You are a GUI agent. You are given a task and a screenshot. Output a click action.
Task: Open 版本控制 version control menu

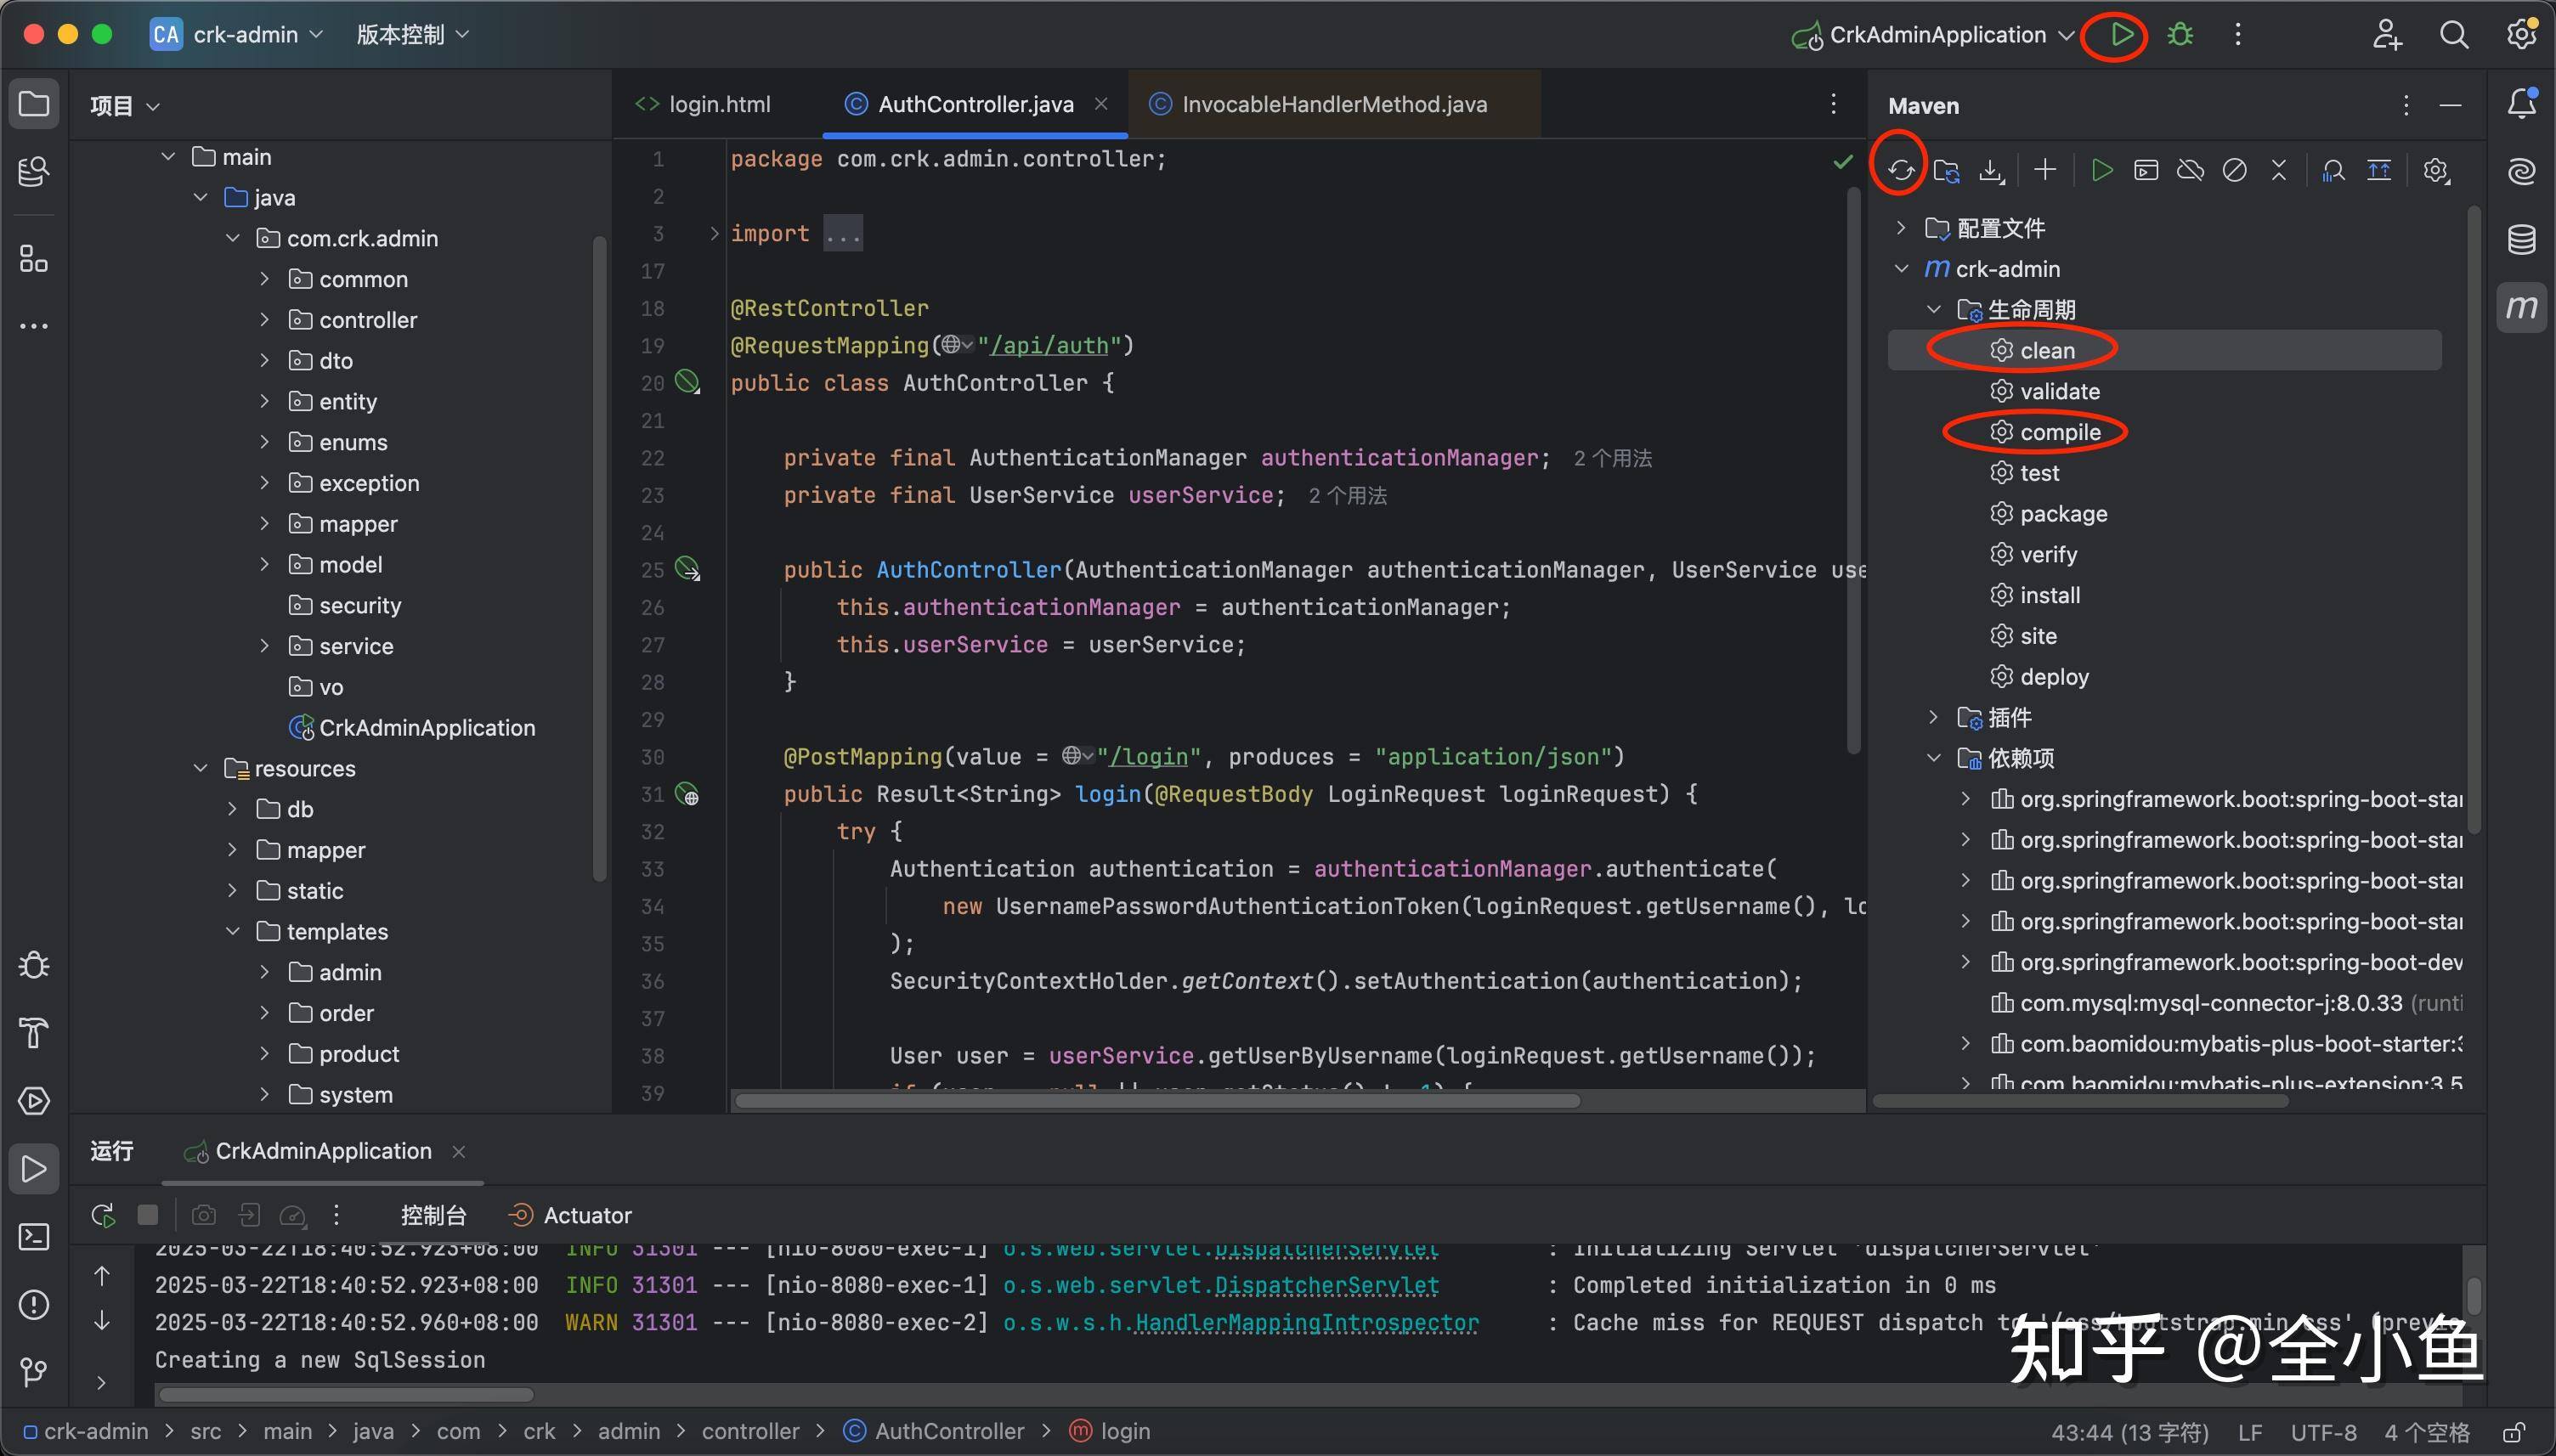[x=413, y=35]
